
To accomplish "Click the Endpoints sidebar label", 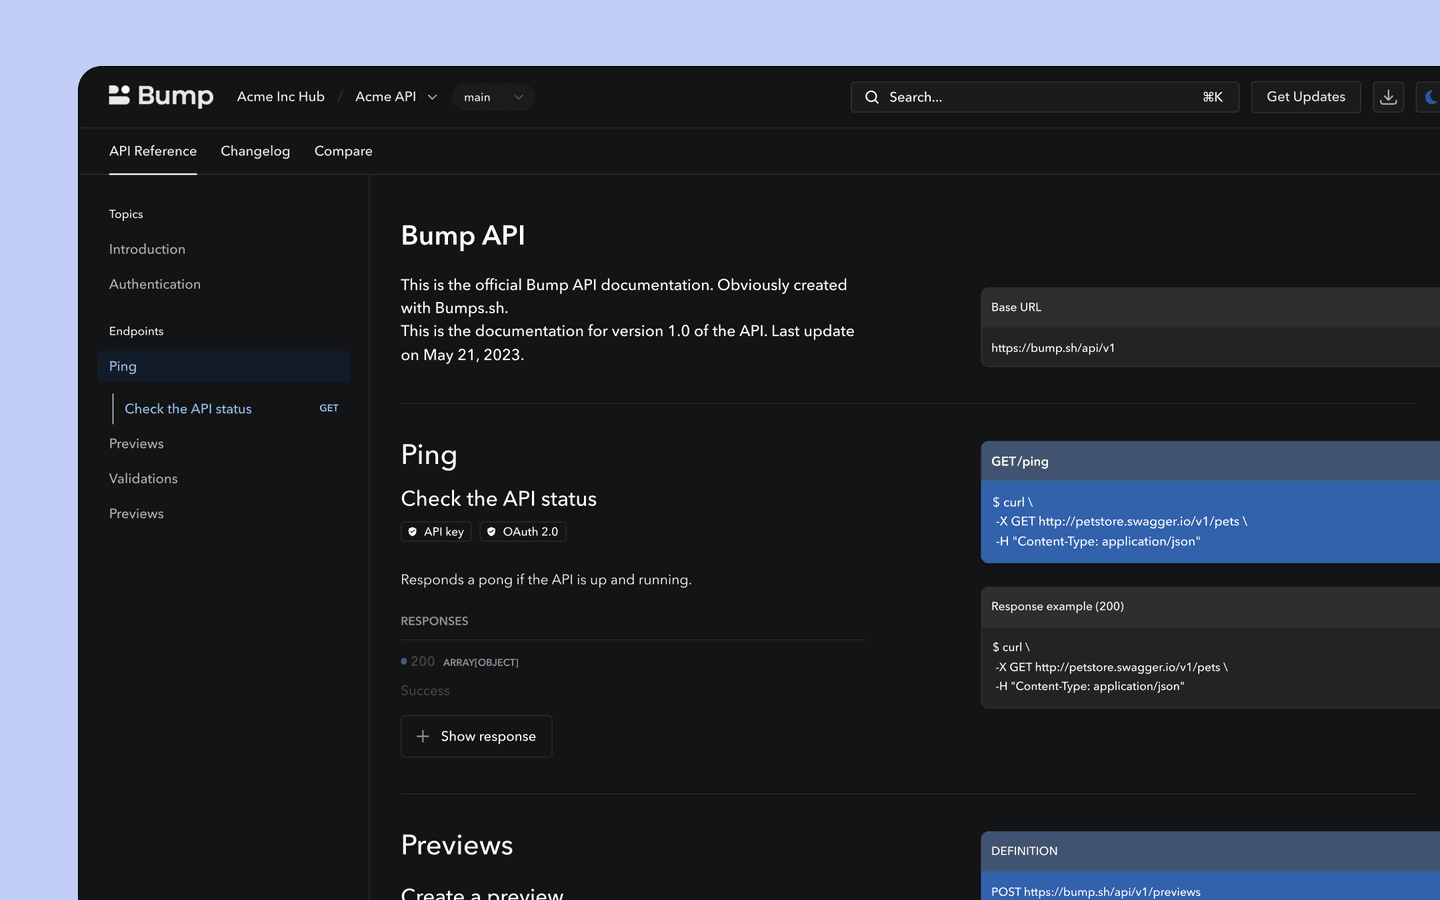I will coord(136,331).
